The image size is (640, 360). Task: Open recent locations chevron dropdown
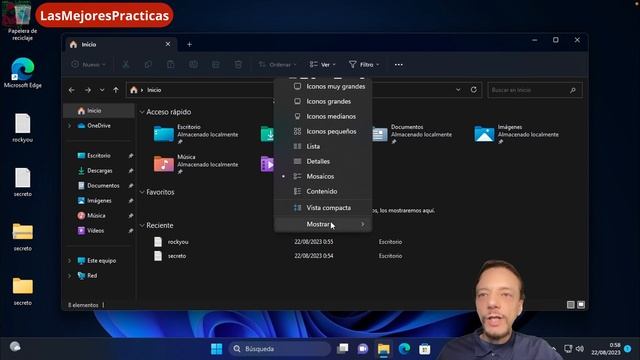pyautogui.click(x=102, y=90)
